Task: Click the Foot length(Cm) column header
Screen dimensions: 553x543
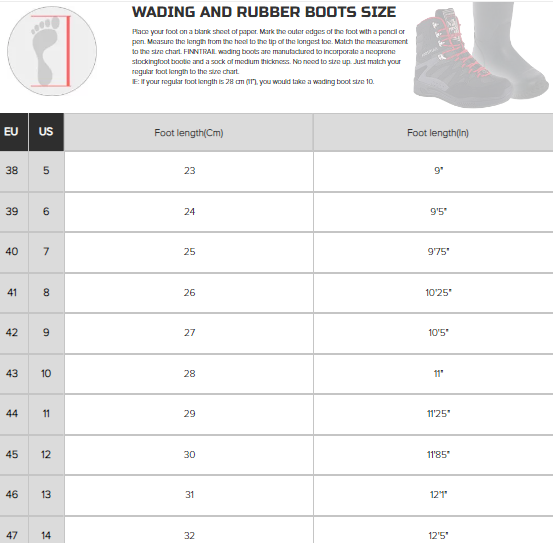Action: pos(189,133)
